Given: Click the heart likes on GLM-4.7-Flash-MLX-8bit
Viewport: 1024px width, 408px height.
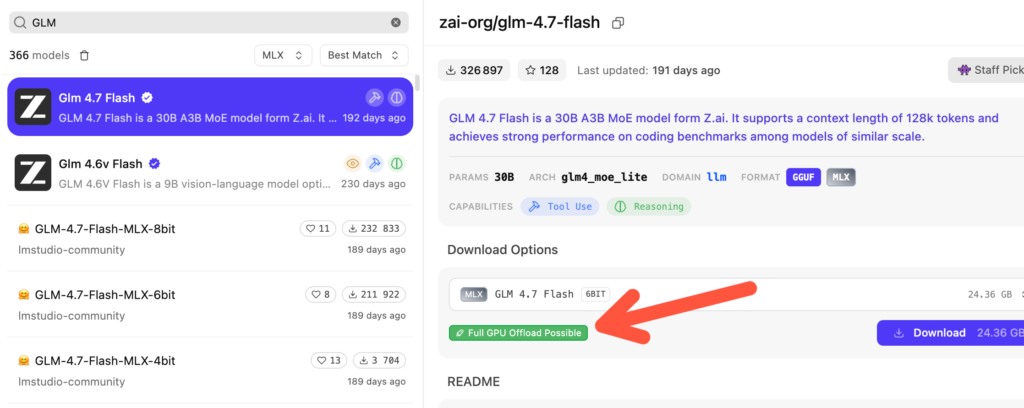Looking at the screenshot, I should pyautogui.click(x=318, y=228).
